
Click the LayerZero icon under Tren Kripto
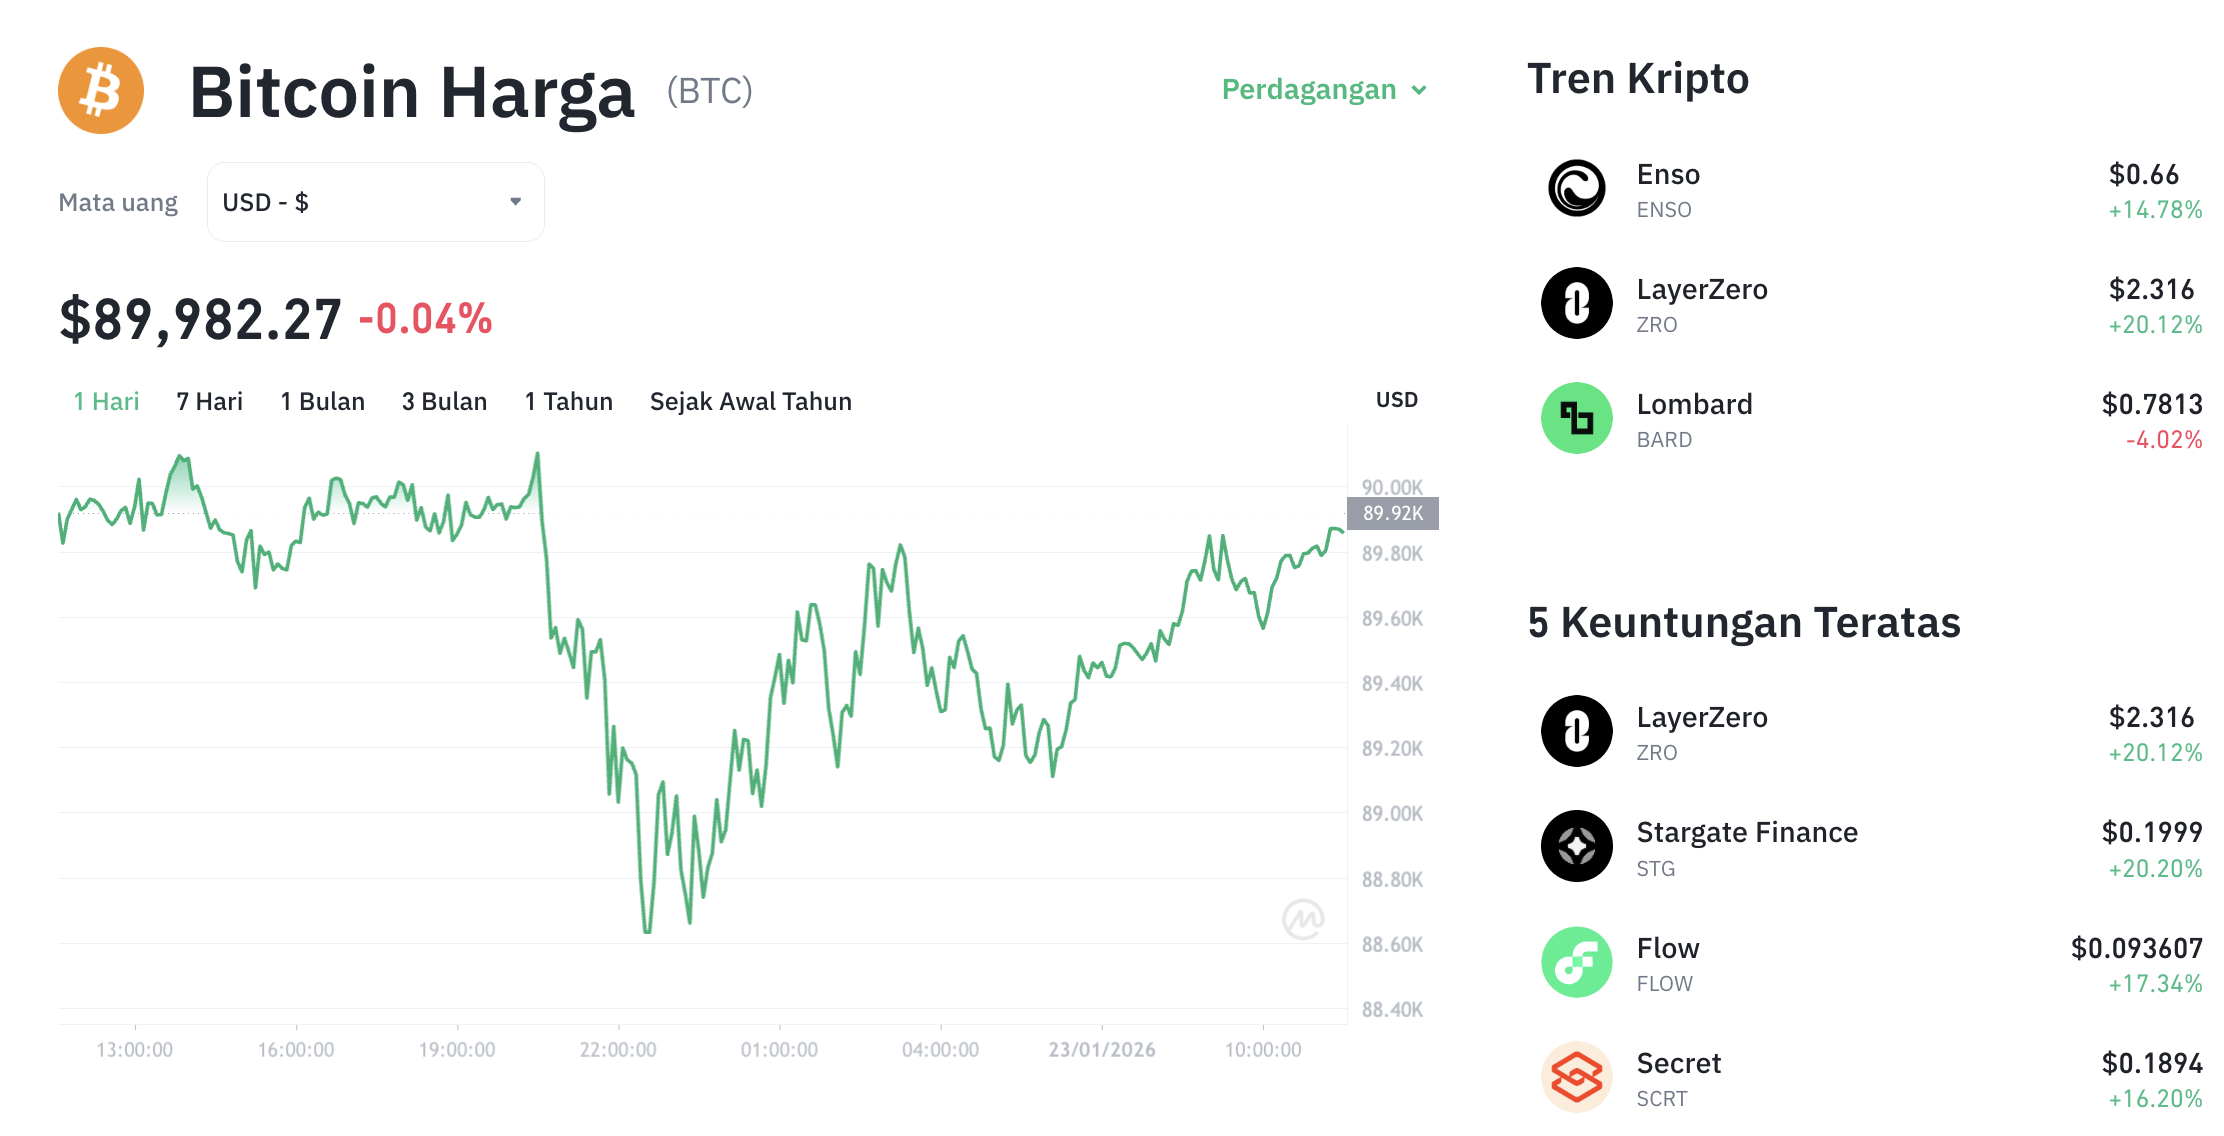click(1577, 303)
